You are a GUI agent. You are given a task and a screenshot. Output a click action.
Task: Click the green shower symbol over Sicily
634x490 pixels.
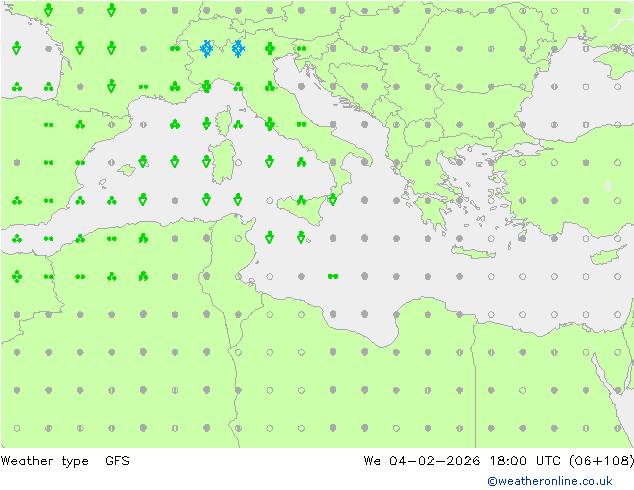point(301,200)
